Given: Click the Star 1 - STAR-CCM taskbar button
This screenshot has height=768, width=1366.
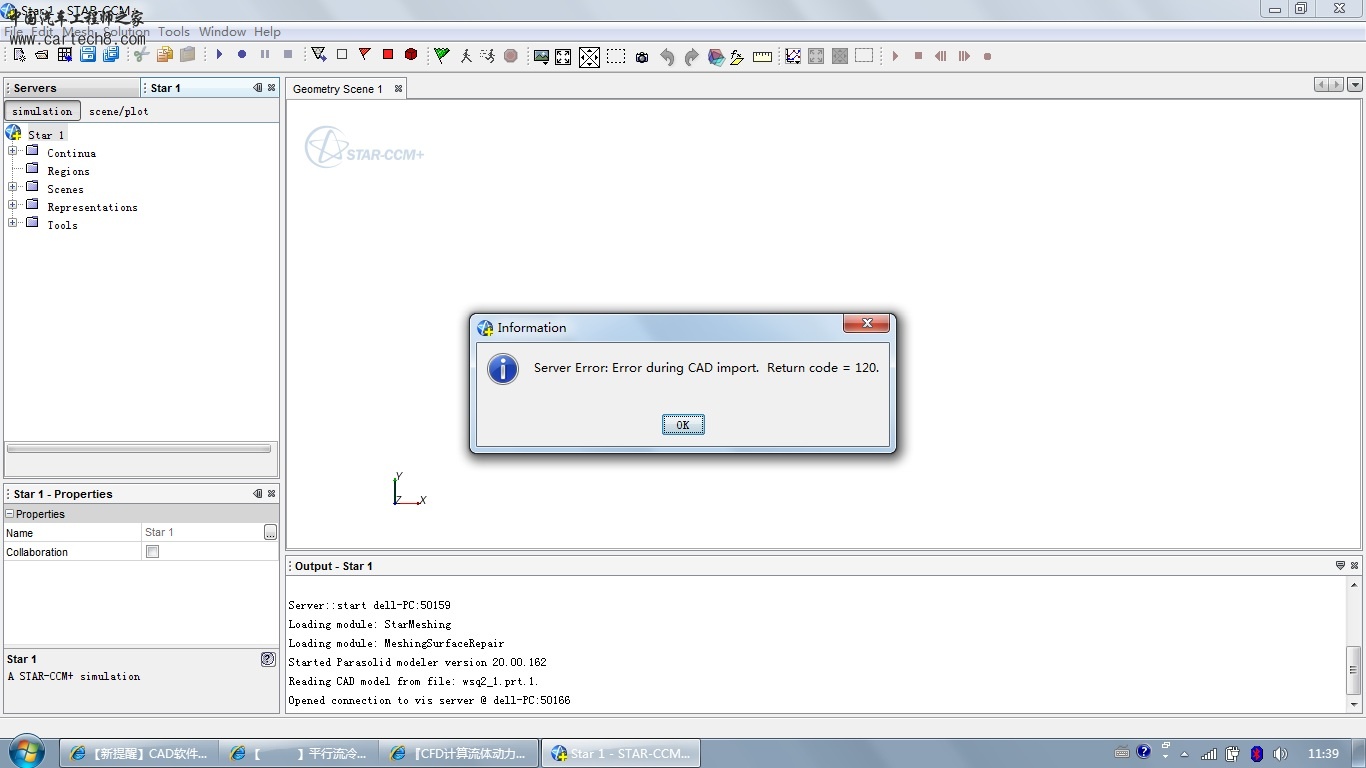Looking at the screenshot, I should 620,753.
